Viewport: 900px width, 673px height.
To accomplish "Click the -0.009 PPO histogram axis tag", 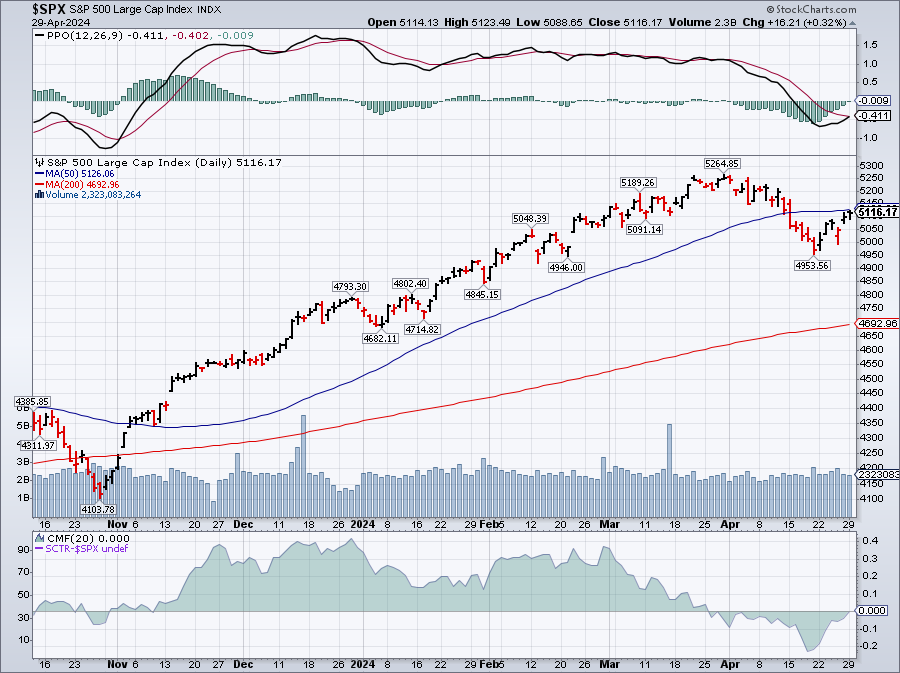I will click(874, 101).
